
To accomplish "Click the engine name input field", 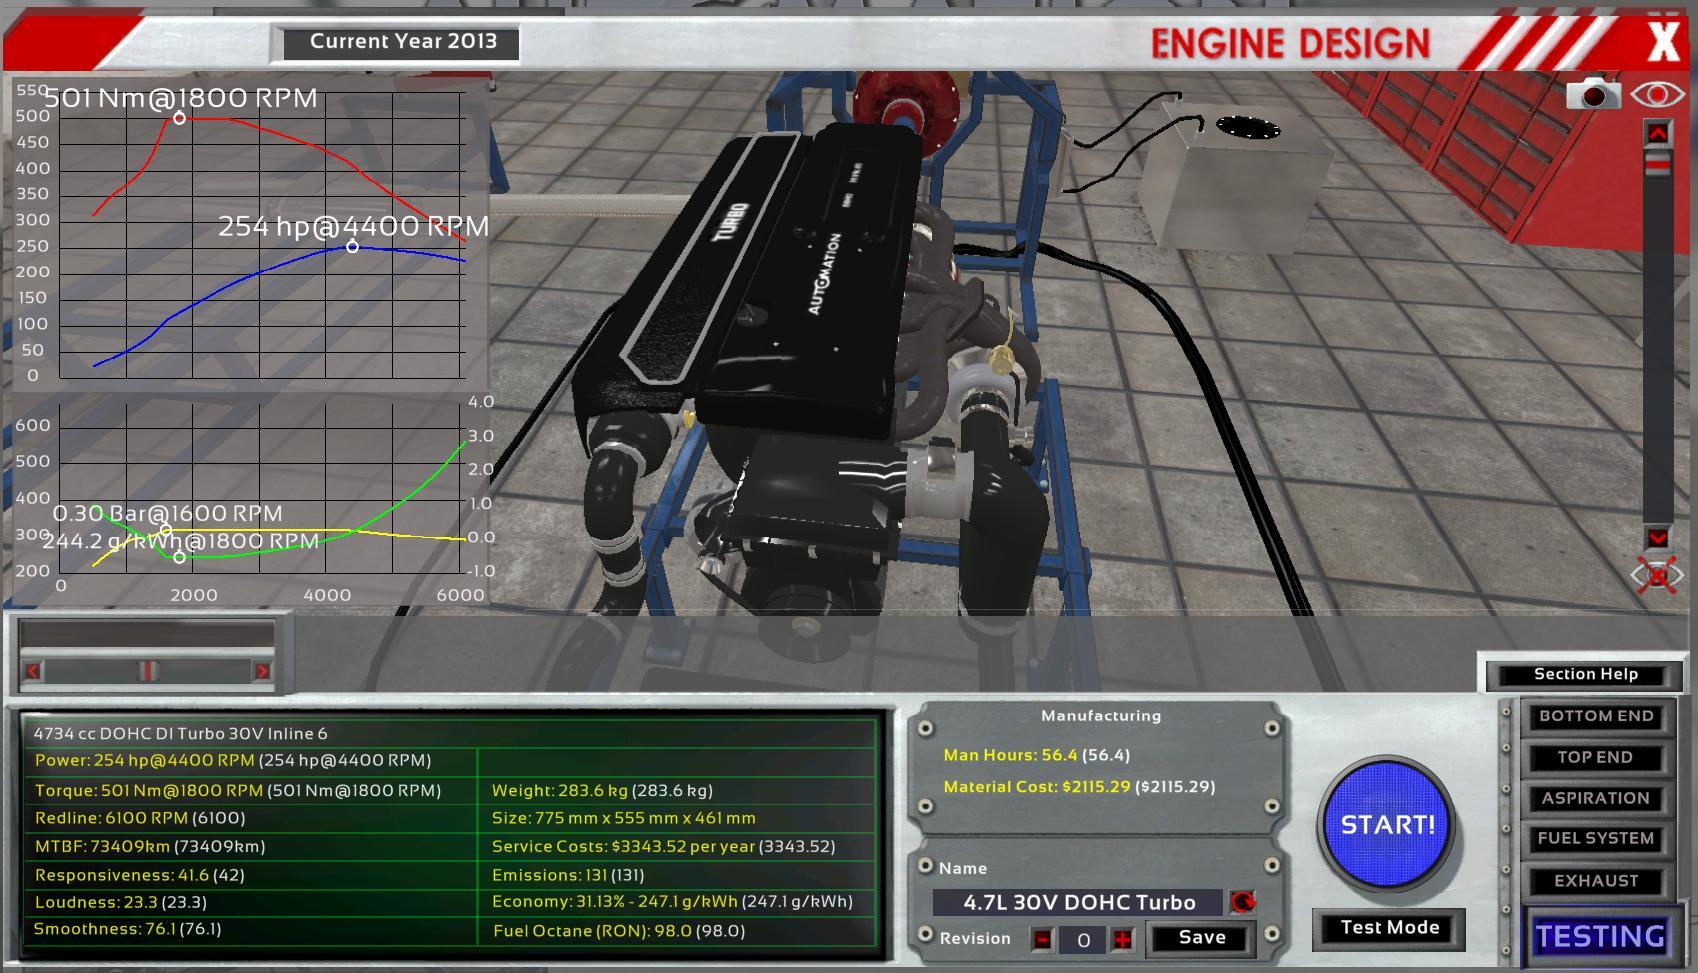I will coord(1078,902).
